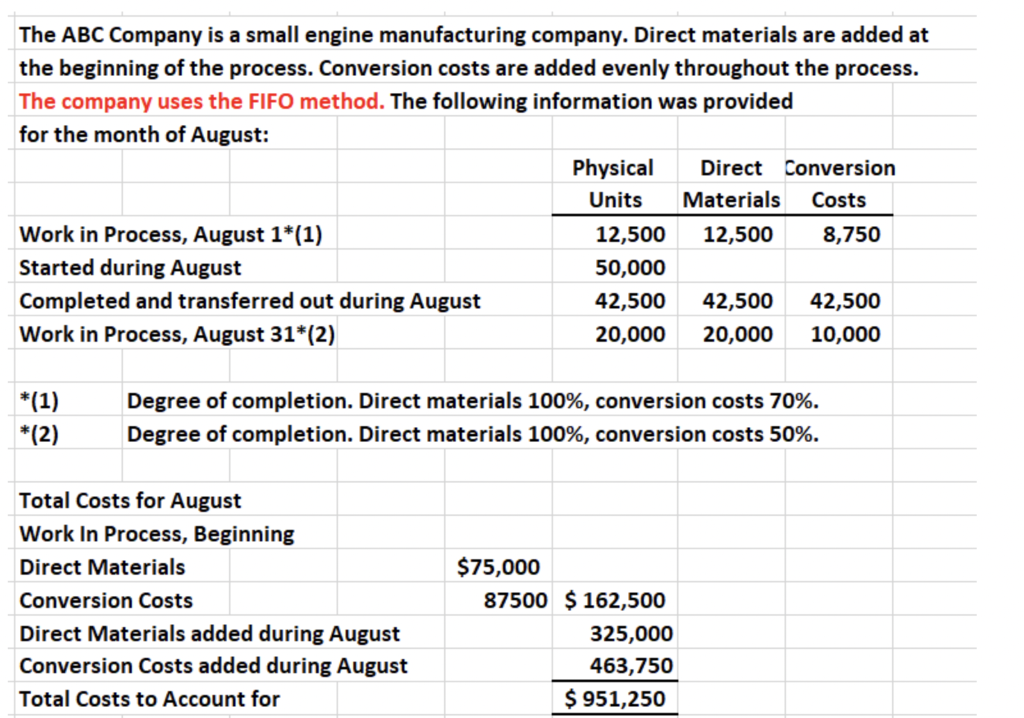Image resolution: width=1024 pixels, height=718 pixels.
Task: Select 10,000 conversion costs cell
Action: click(x=845, y=334)
